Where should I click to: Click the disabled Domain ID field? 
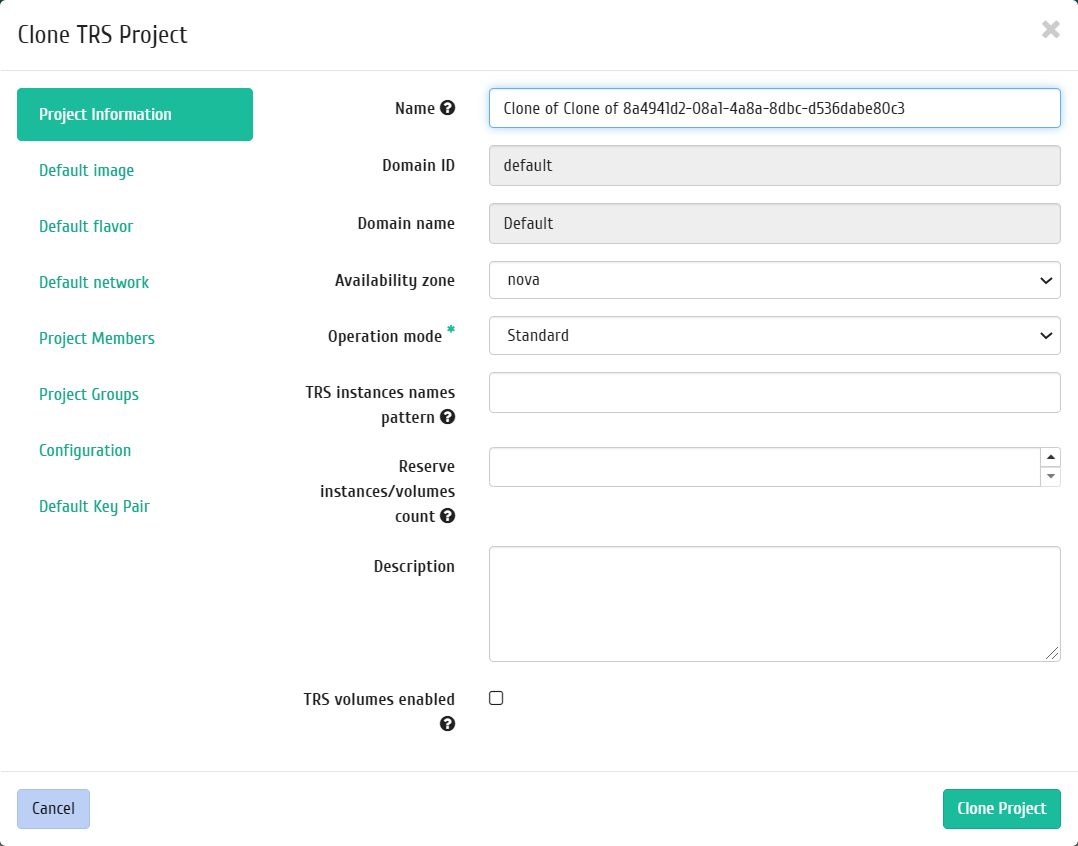[x=775, y=166]
